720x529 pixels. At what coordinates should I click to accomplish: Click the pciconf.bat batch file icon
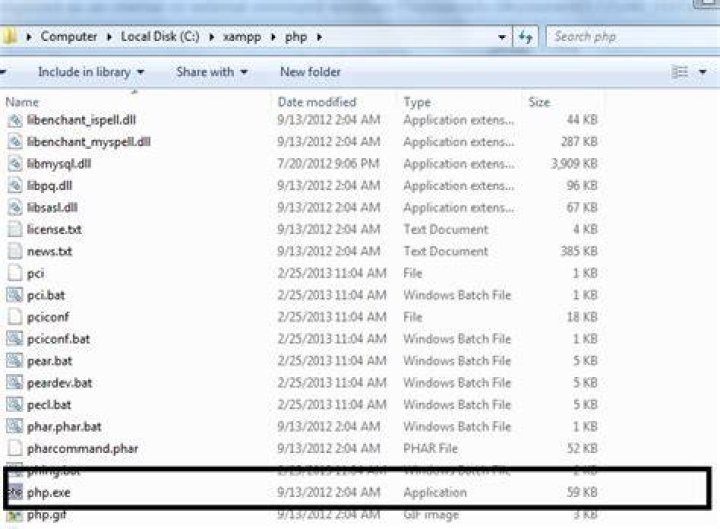pos(14,339)
